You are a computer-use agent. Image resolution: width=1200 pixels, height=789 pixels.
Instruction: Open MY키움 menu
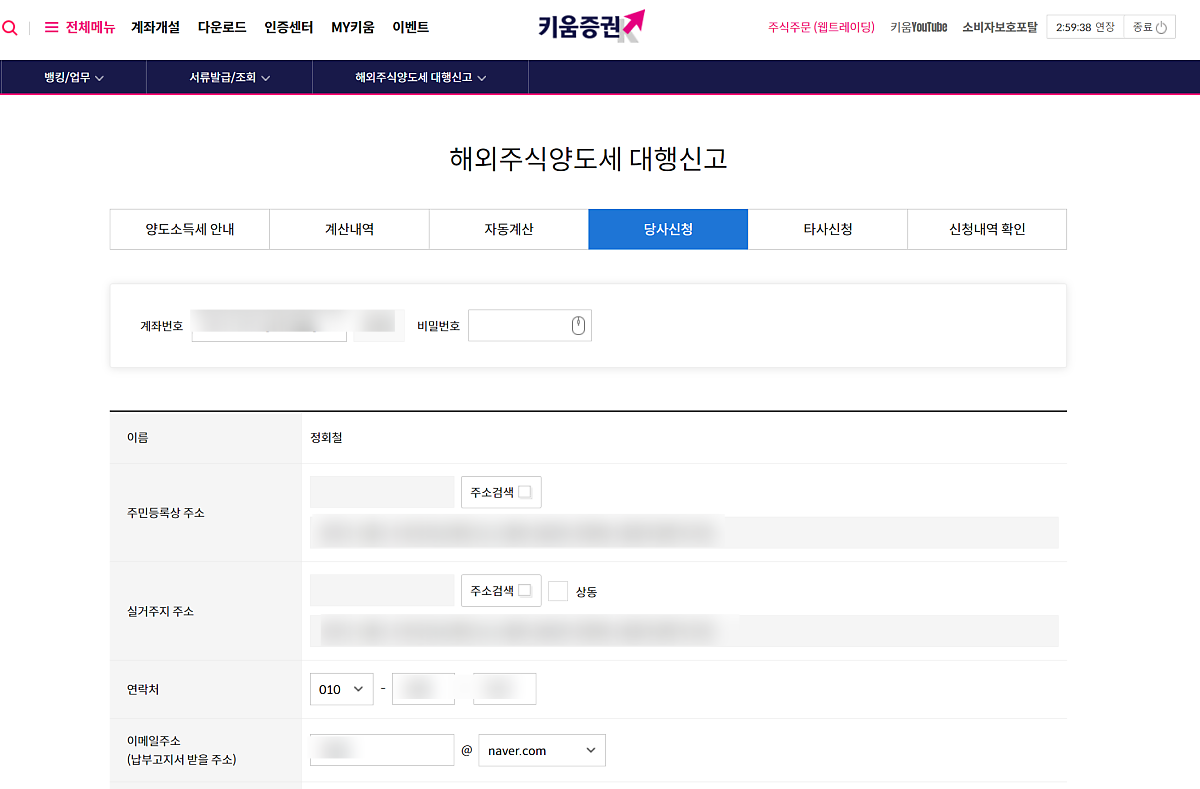point(353,28)
